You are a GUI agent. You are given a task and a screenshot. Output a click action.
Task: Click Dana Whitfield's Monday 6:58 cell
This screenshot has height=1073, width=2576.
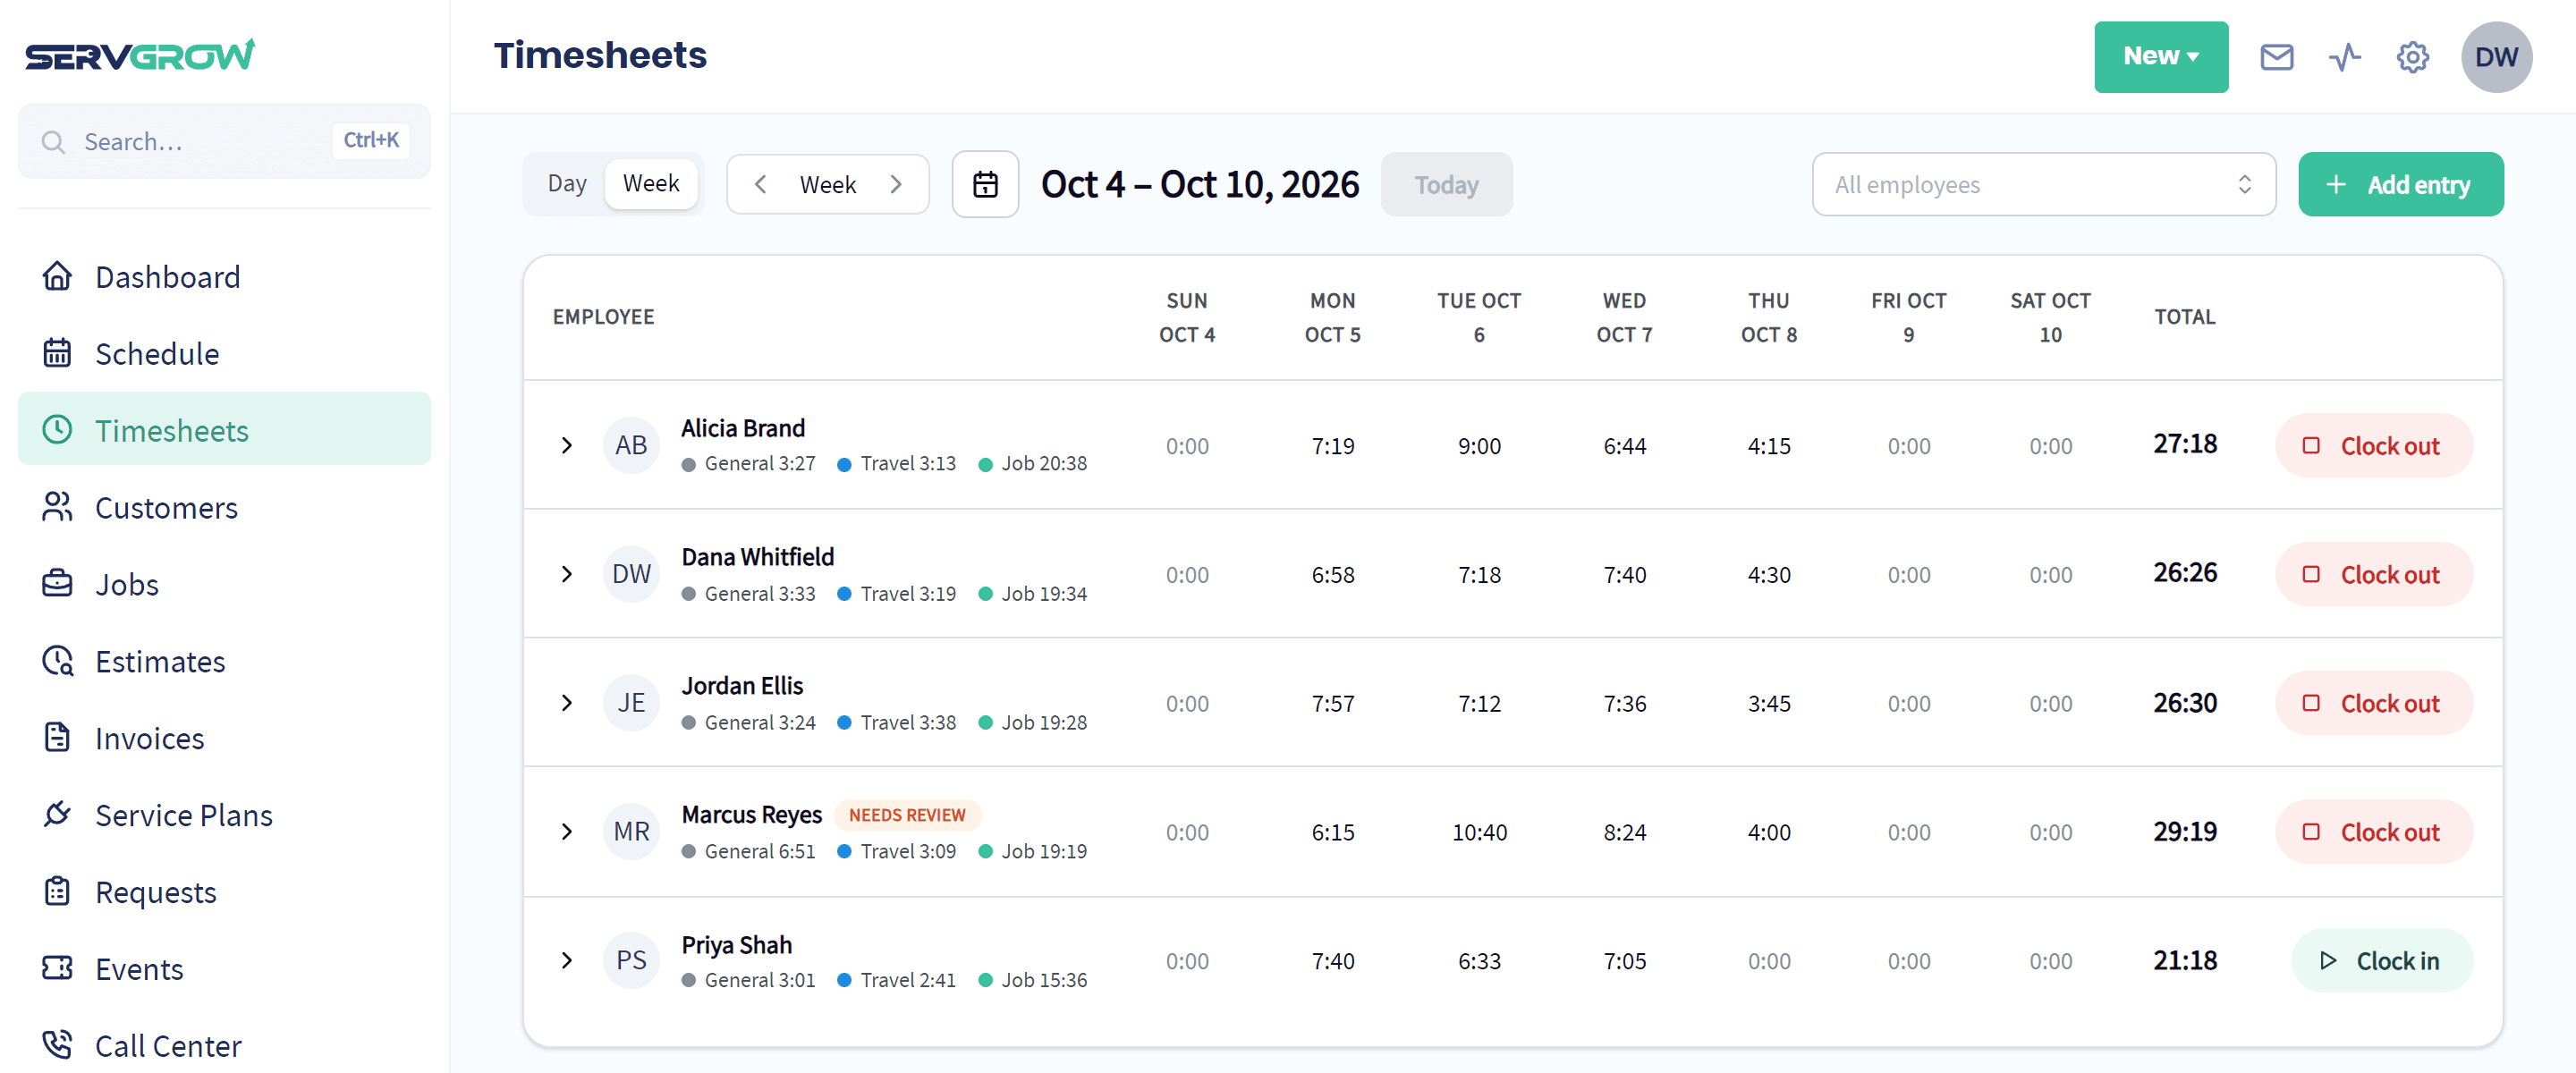[x=1333, y=575]
